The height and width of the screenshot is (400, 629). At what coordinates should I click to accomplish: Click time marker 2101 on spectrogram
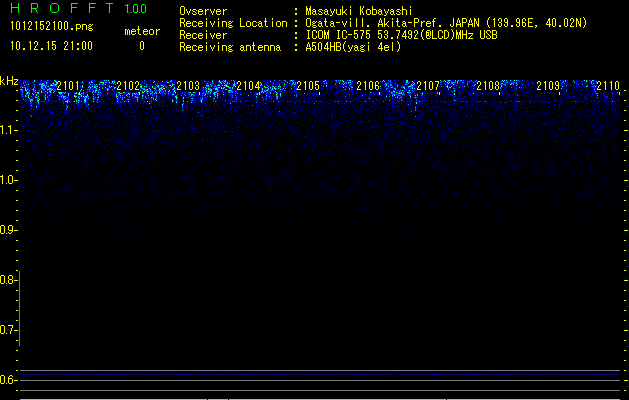(x=68, y=86)
